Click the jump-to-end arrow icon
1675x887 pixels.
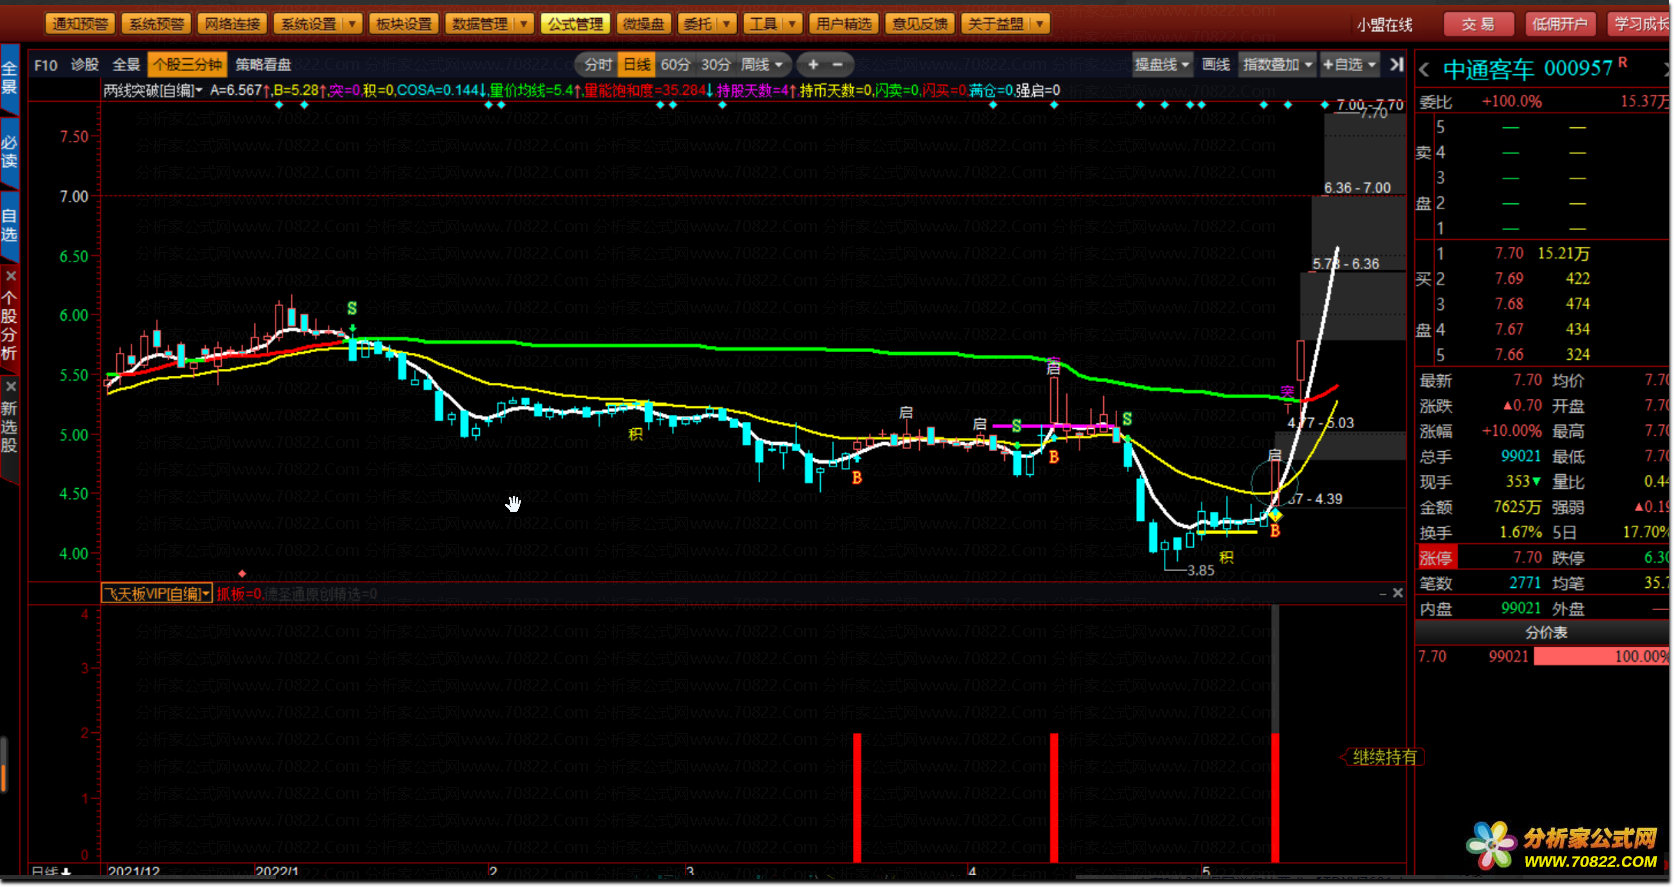(1397, 65)
